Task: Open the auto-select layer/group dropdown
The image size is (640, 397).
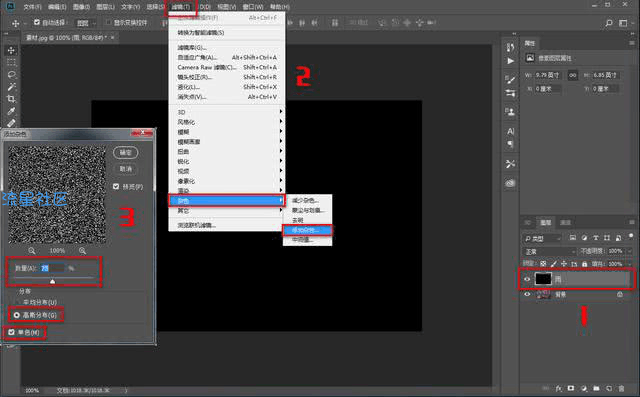Action: coord(87,23)
